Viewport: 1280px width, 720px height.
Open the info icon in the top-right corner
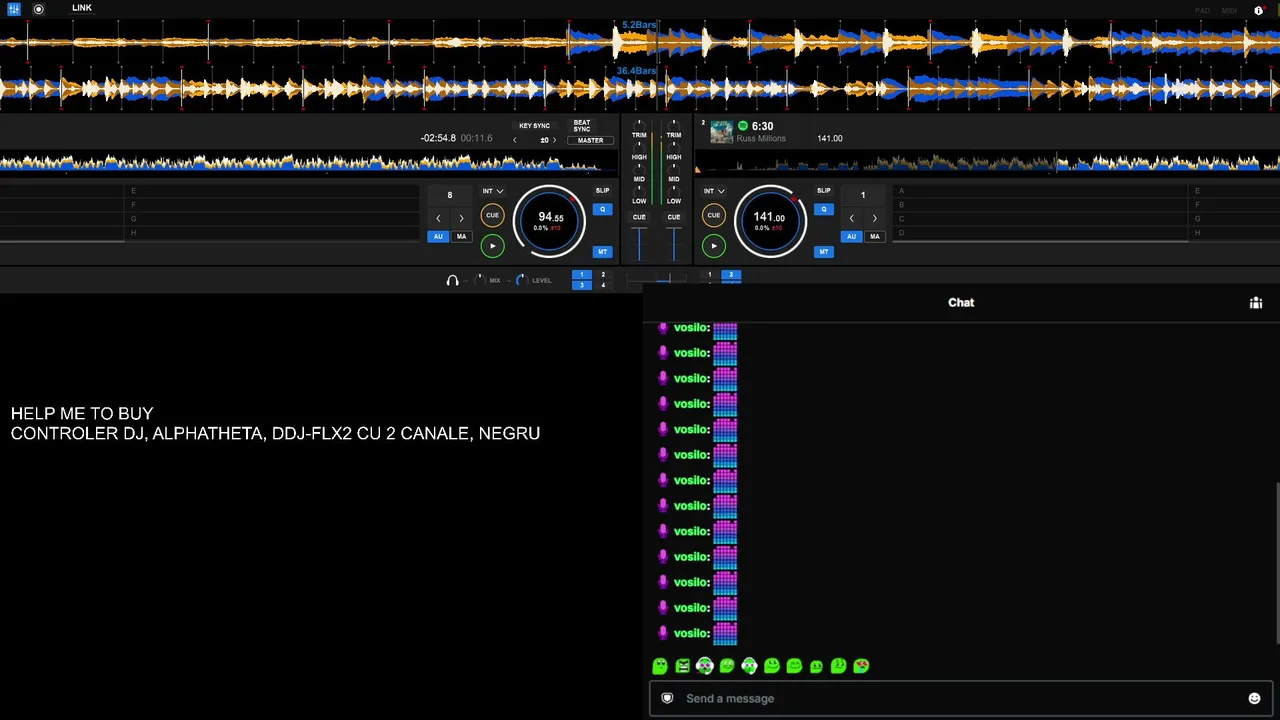point(1258,10)
